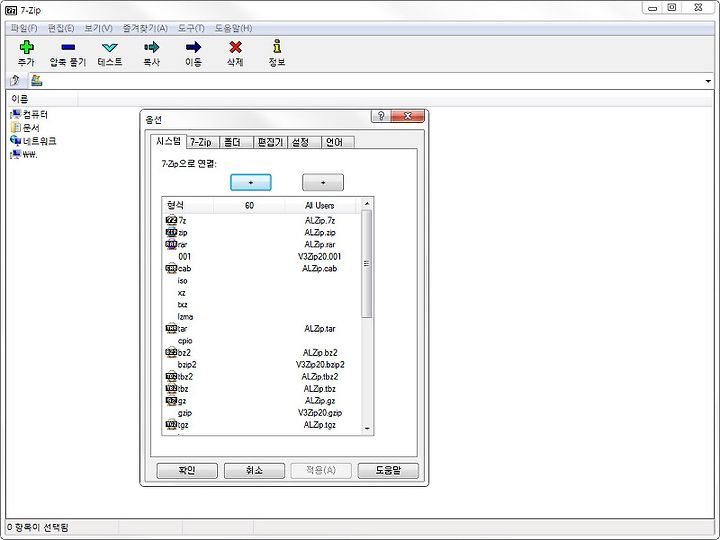This screenshot has height=540, width=720.
Task: Click the gray + button for All Users
Action: pos(323,182)
